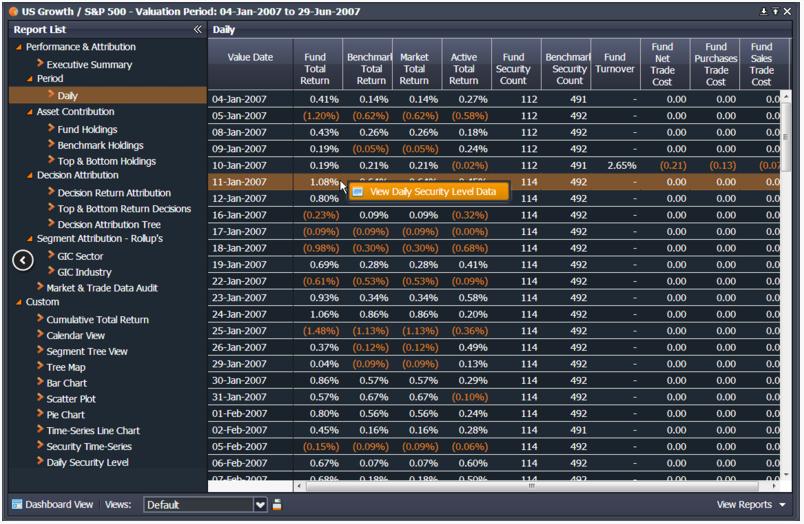Open the GIC Sector report

pyautogui.click(x=80, y=256)
